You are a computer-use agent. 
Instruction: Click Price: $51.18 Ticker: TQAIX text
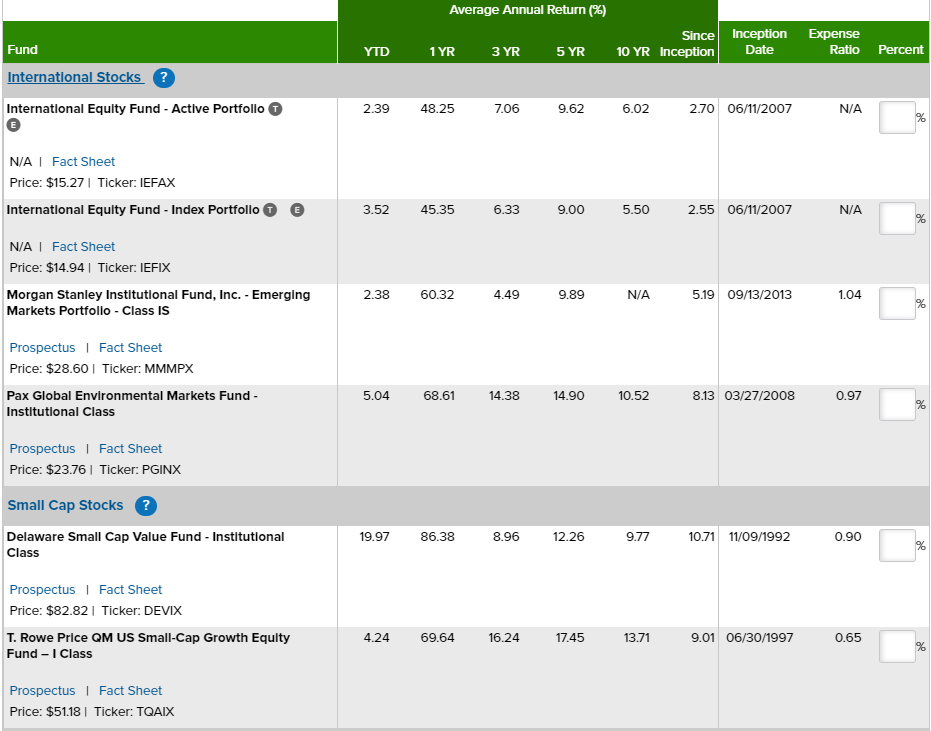92,712
